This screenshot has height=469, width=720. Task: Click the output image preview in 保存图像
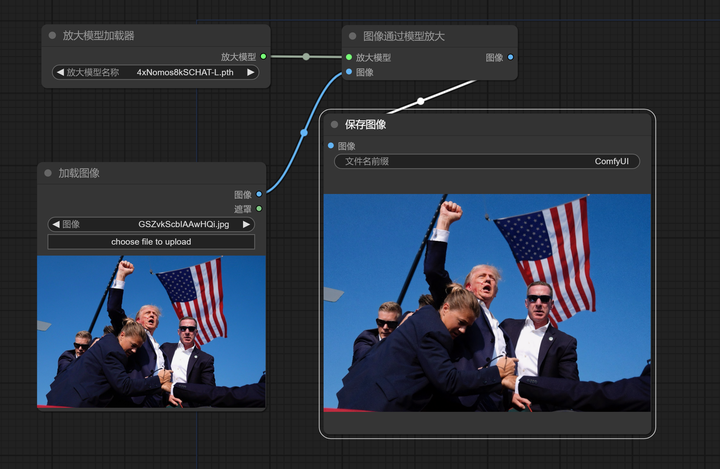487,301
